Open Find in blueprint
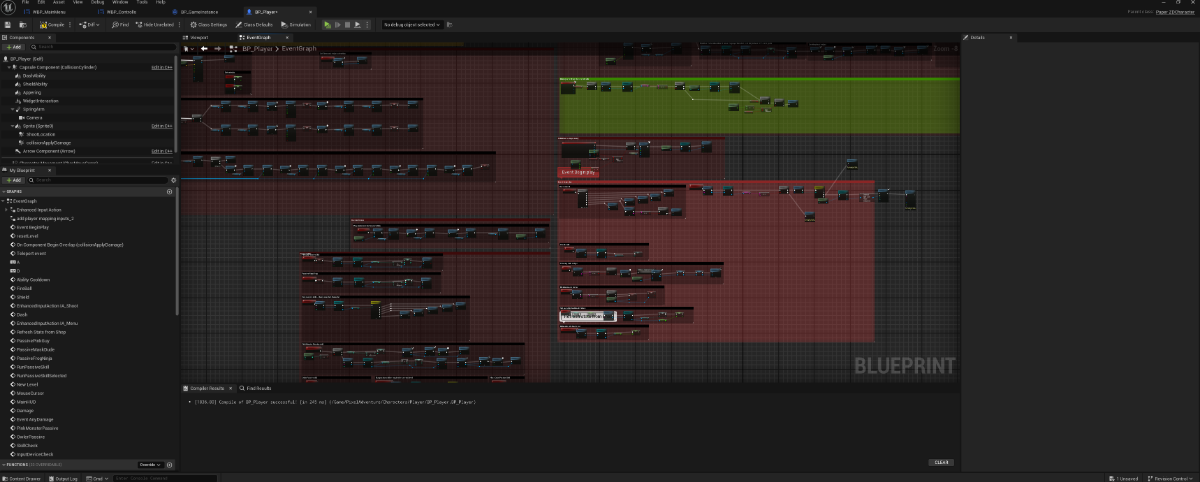This screenshot has width=1200, height=482. click(121, 24)
